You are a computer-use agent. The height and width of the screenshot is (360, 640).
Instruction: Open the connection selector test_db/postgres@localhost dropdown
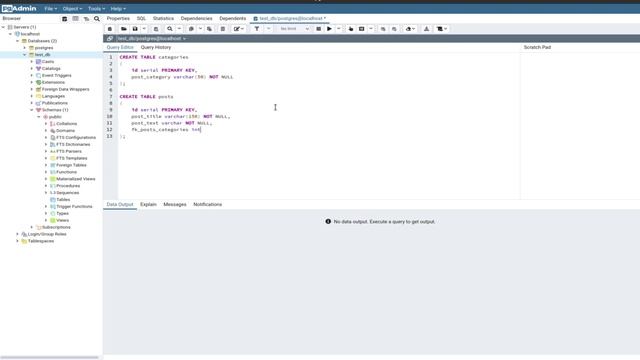point(152,38)
